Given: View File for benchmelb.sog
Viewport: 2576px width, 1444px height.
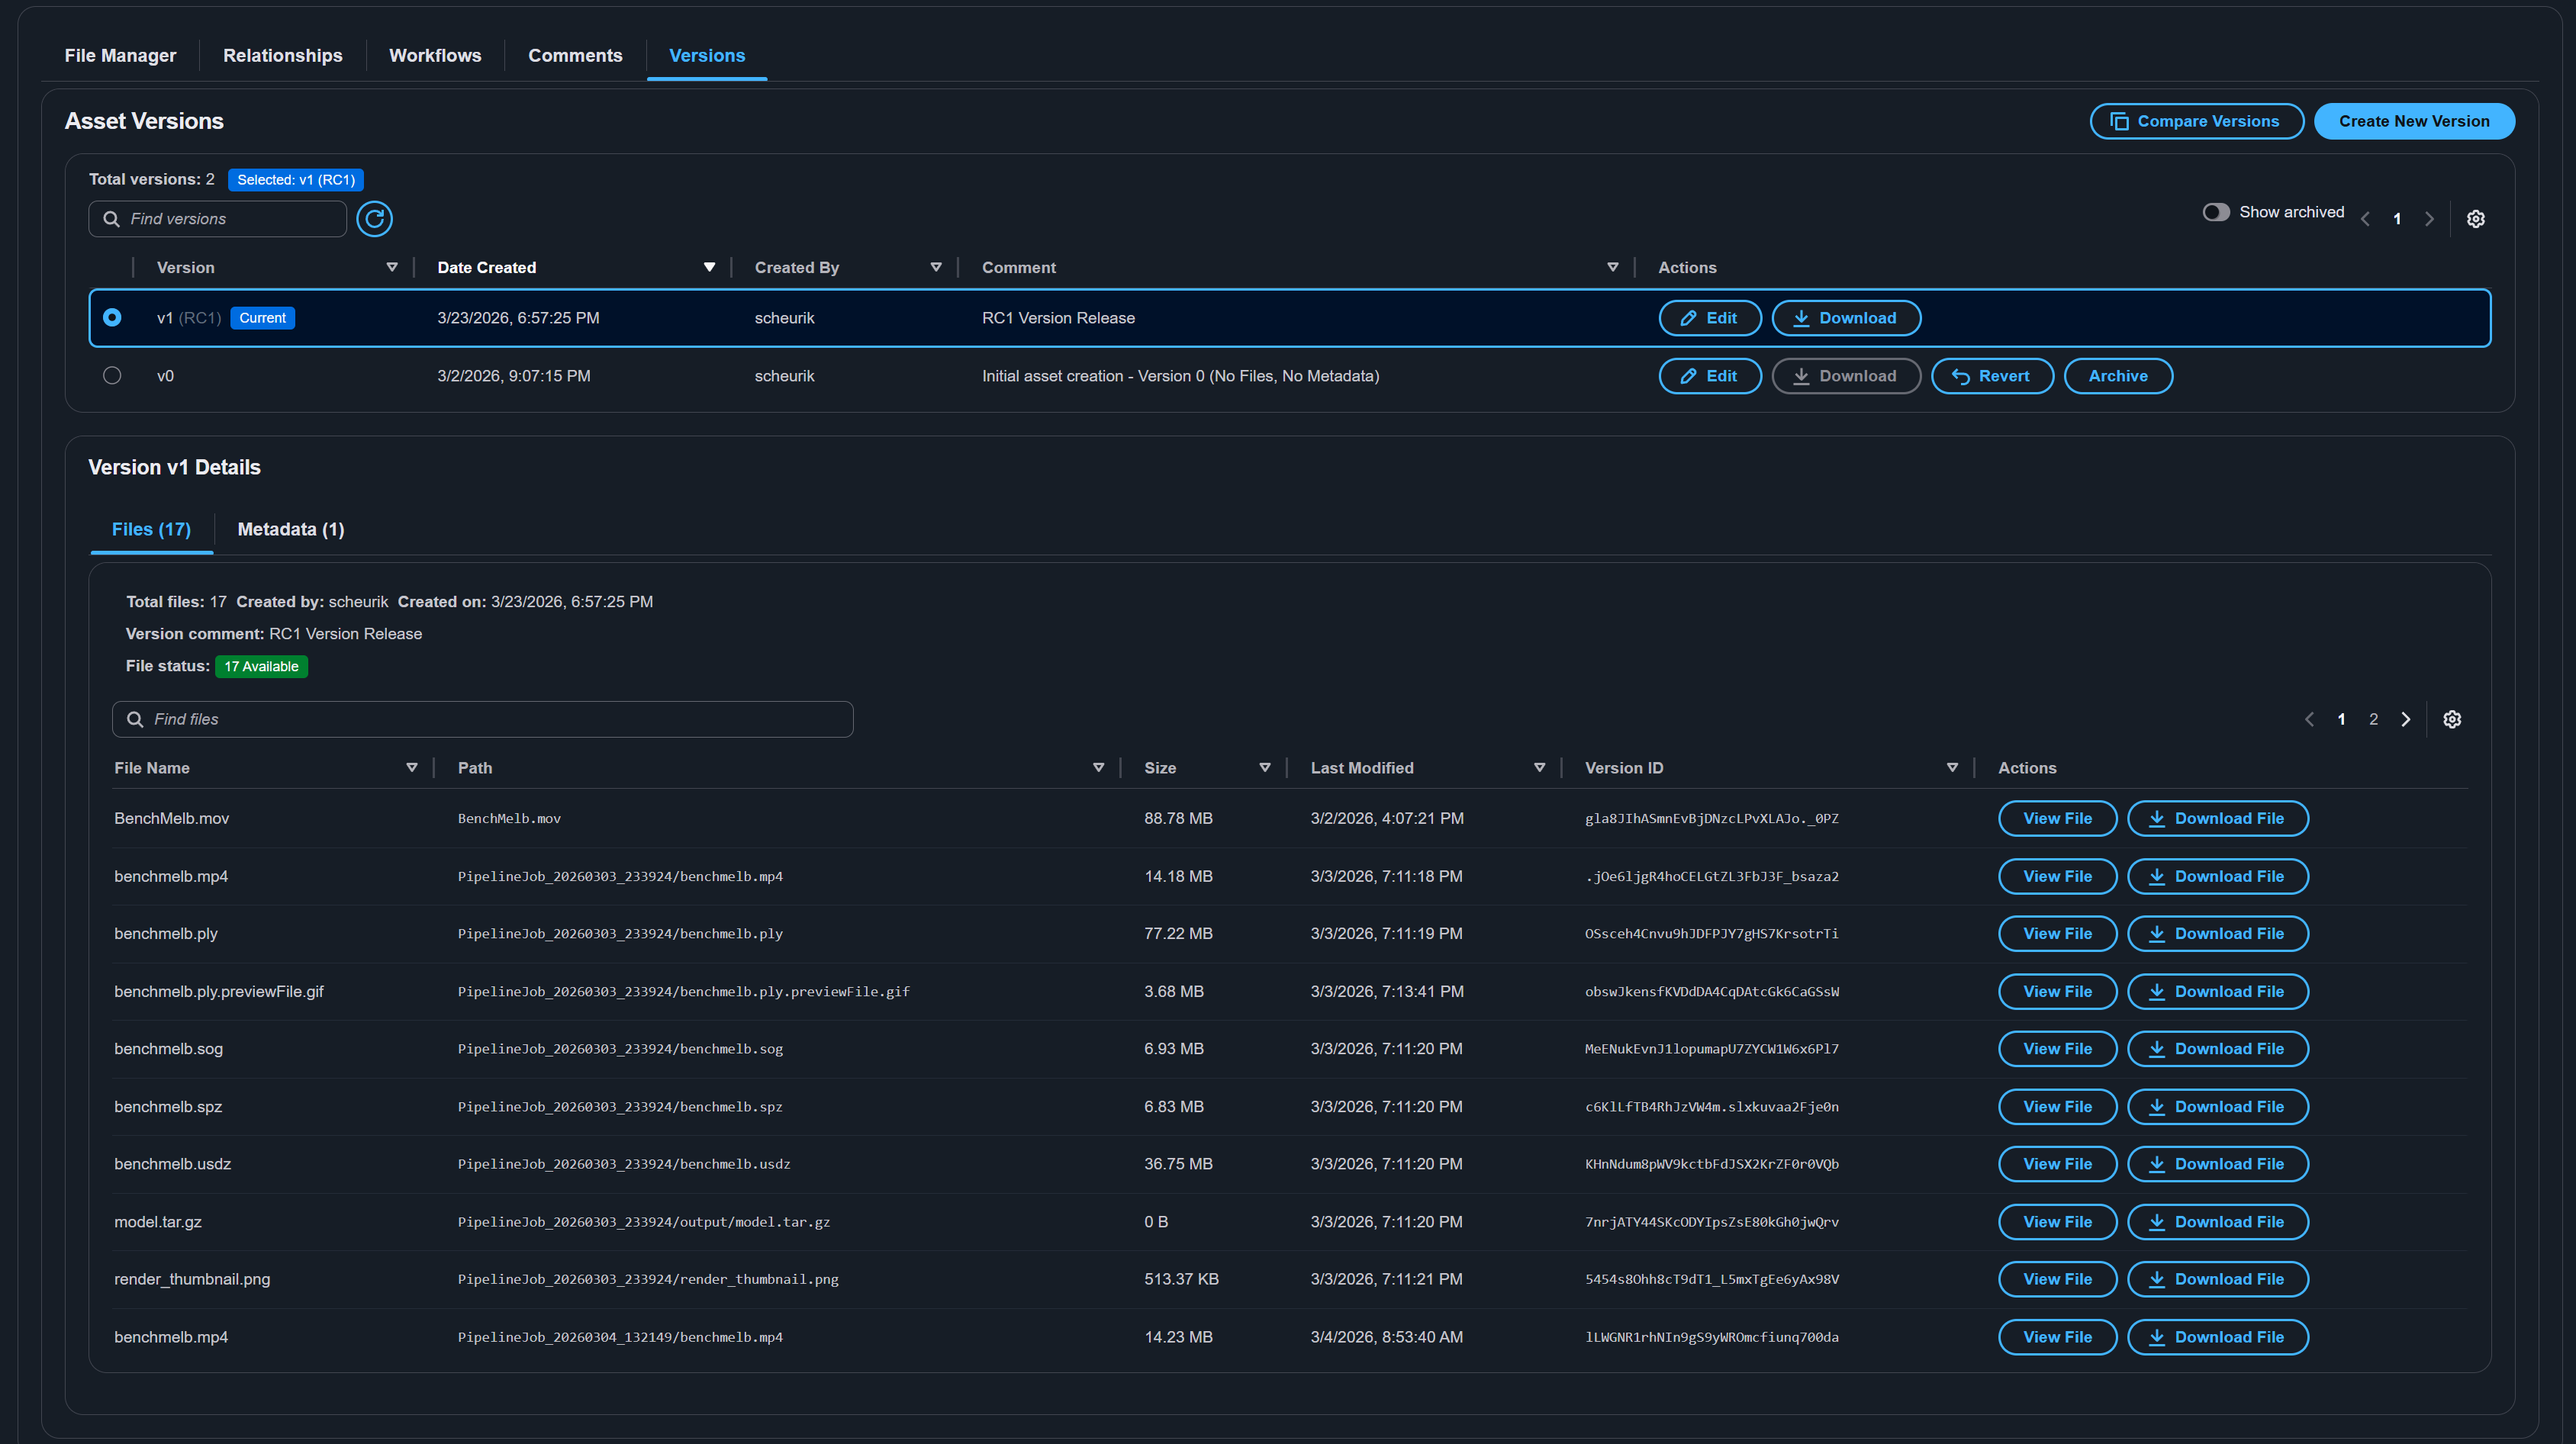Looking at the screenshot, I should (x=2057, y=1048).
